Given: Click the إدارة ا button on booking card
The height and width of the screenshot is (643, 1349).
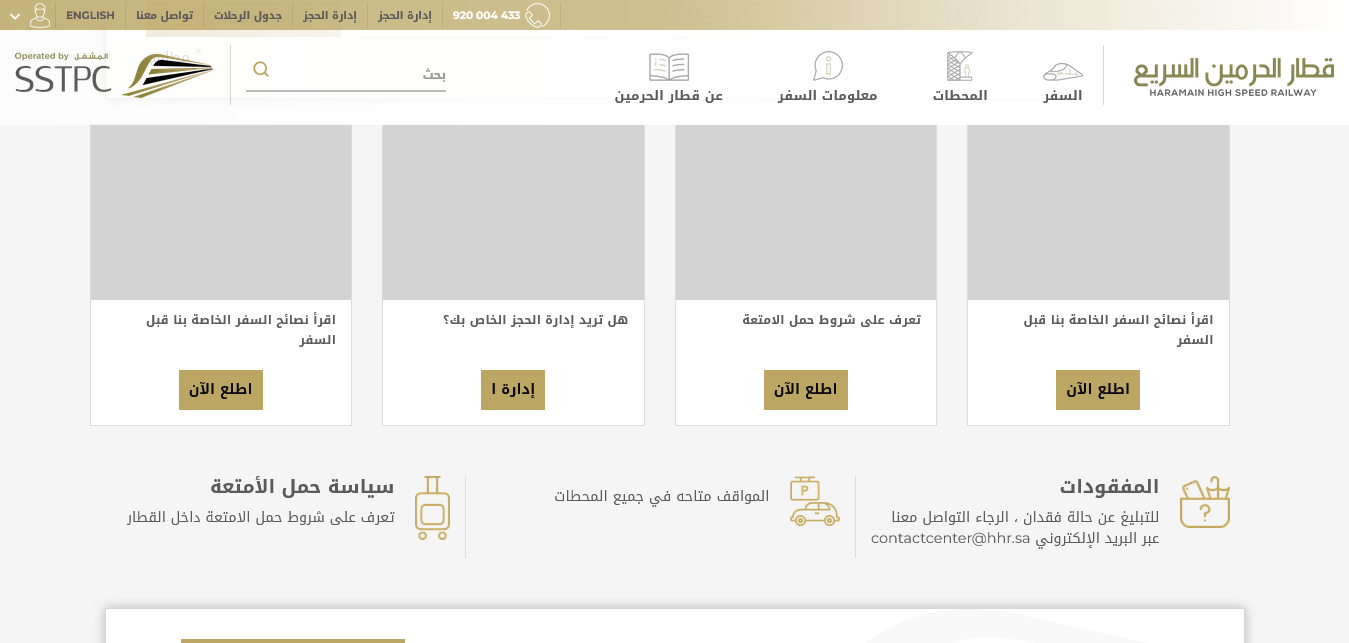Looking at the screenshot, I should [x=513, y=390].
